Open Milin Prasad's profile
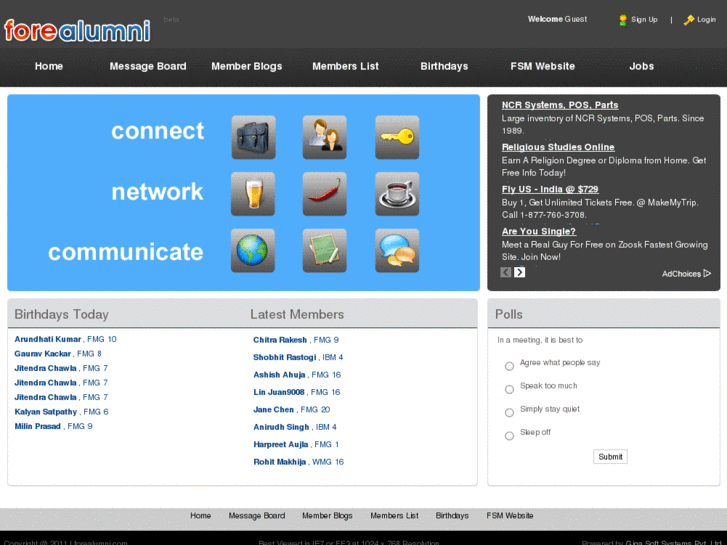The height and width of the screenshot is (545, 727). click(38, 426)
